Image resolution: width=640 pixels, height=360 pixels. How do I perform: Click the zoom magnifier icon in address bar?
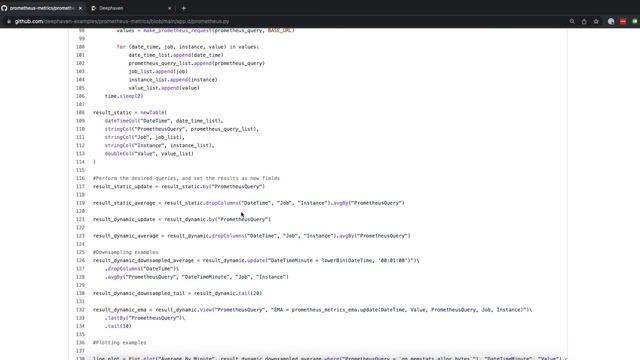572,21
